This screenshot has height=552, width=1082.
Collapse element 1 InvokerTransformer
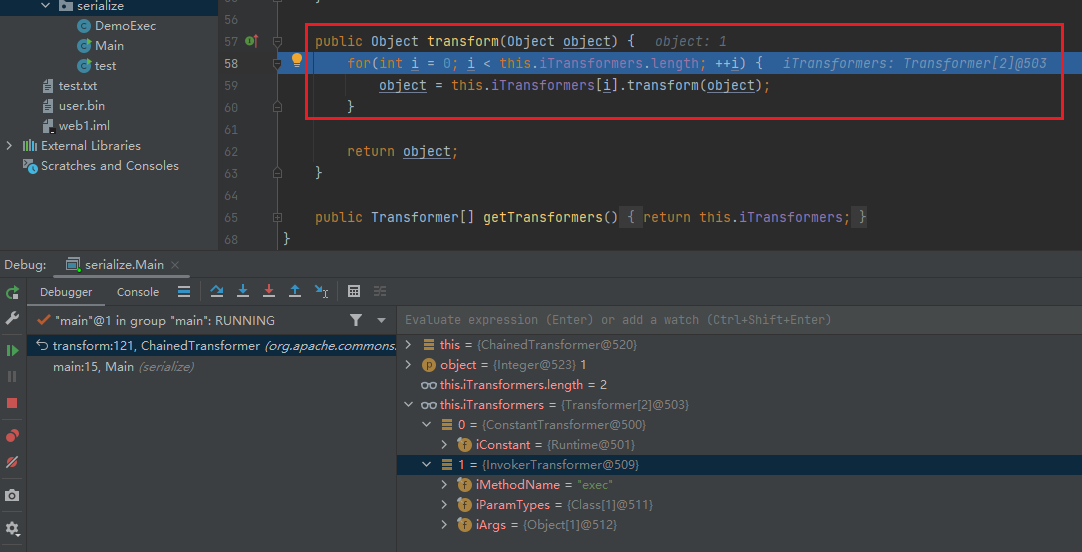[x=426, y=465]
